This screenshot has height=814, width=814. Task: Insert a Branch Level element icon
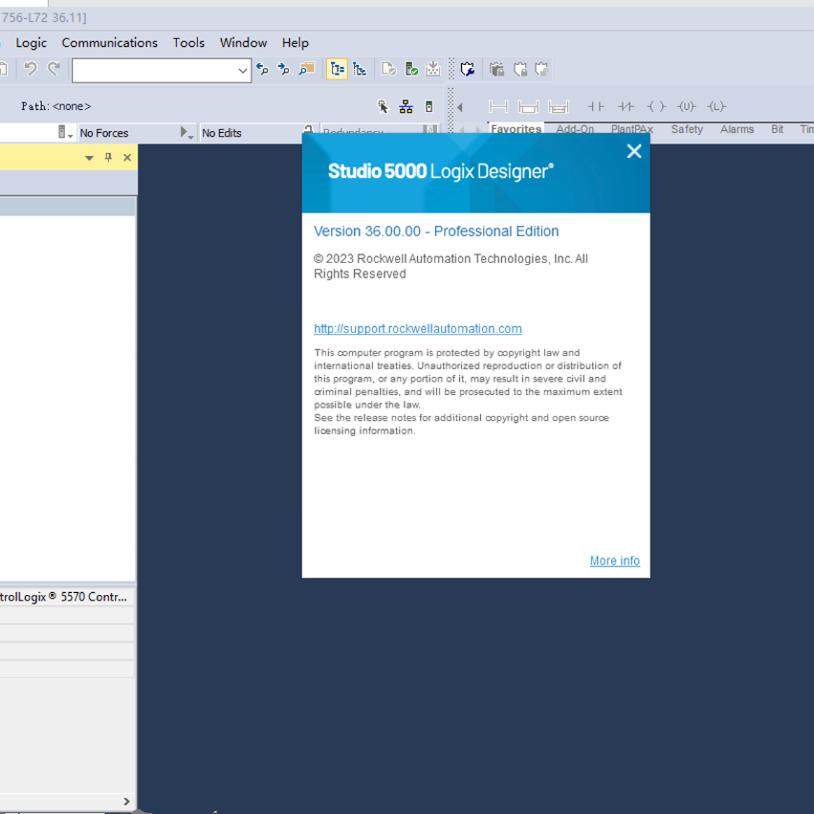[558, 107]
